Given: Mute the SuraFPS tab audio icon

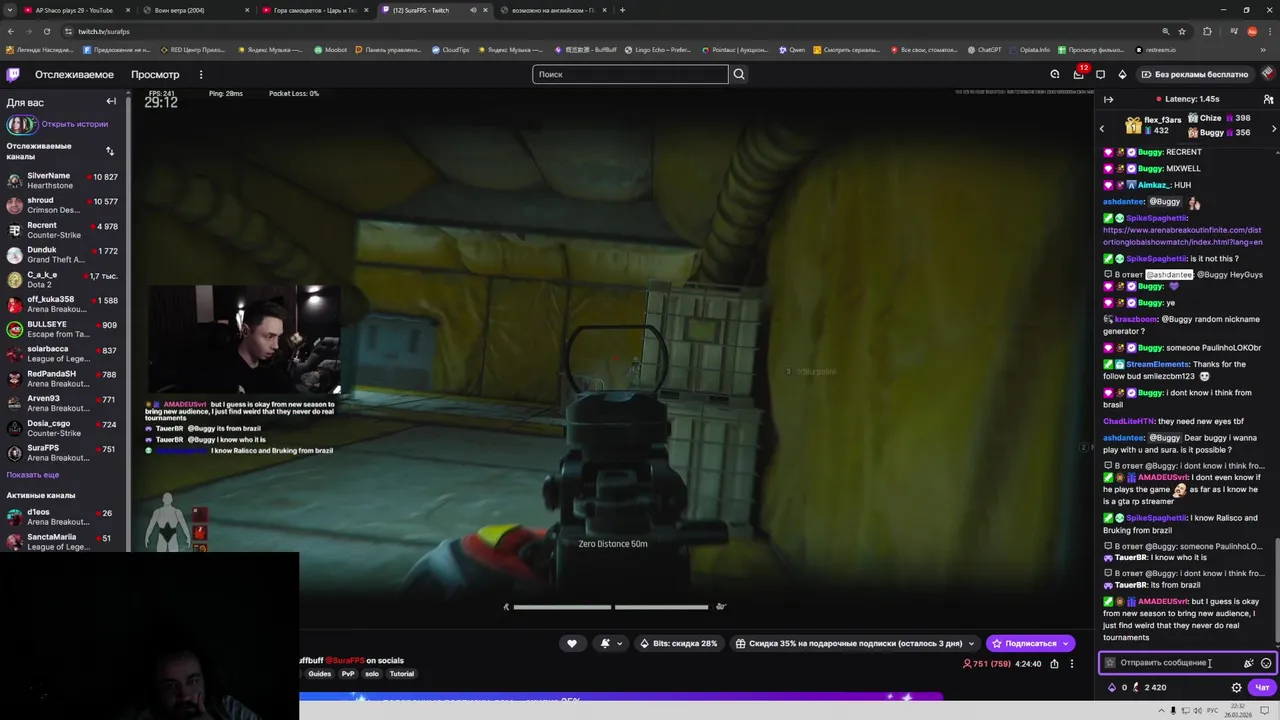Looking at the screenshot, I should (473, 10).
